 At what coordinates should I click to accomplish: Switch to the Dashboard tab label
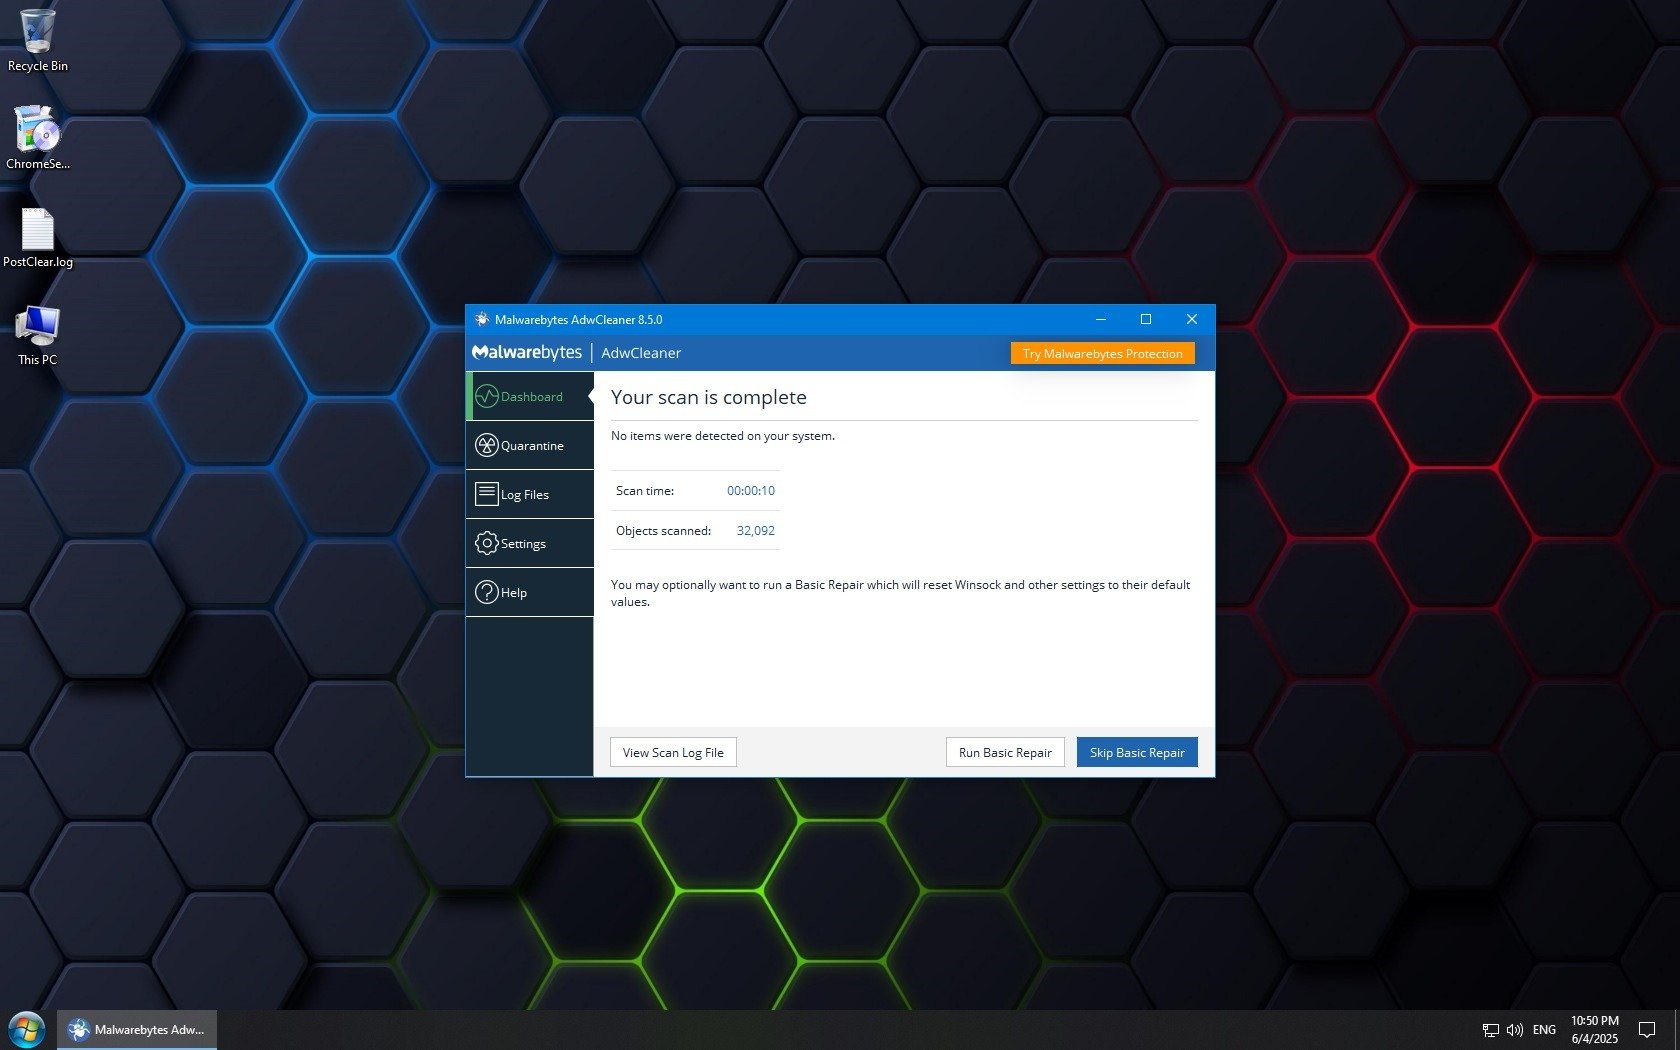pos(532,397)
